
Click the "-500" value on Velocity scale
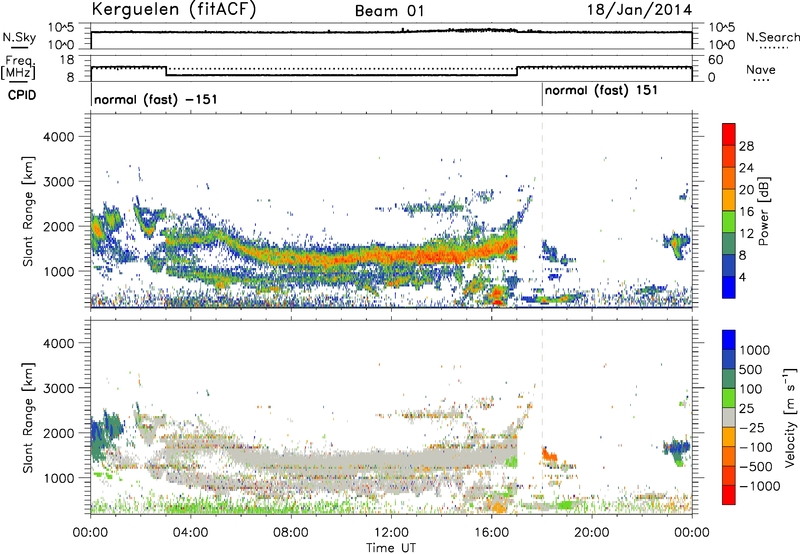click(756, 466)
